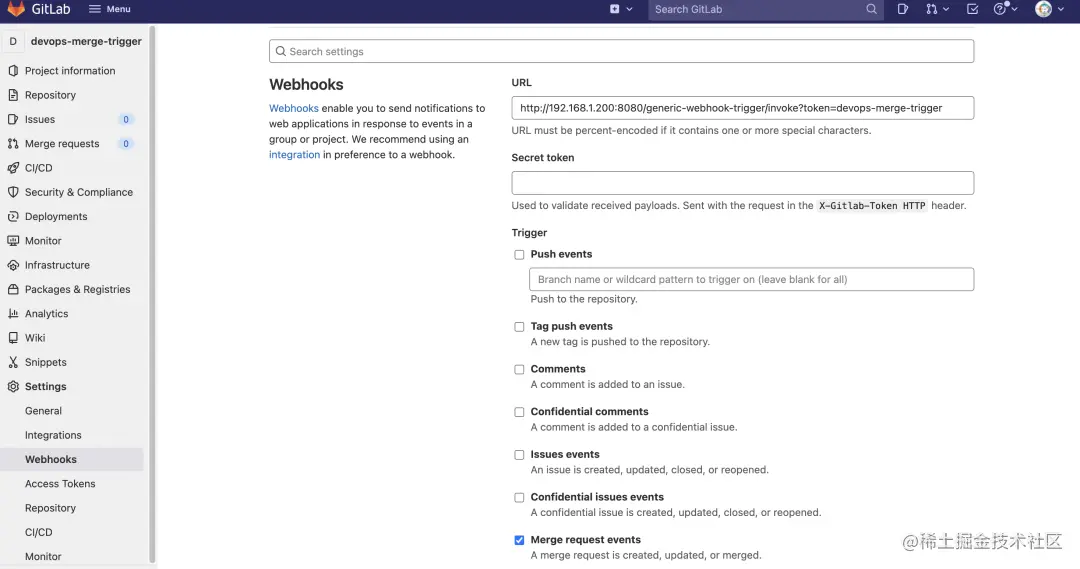Click the Secret token input field

pyautogui.click(x=742, y=183)
